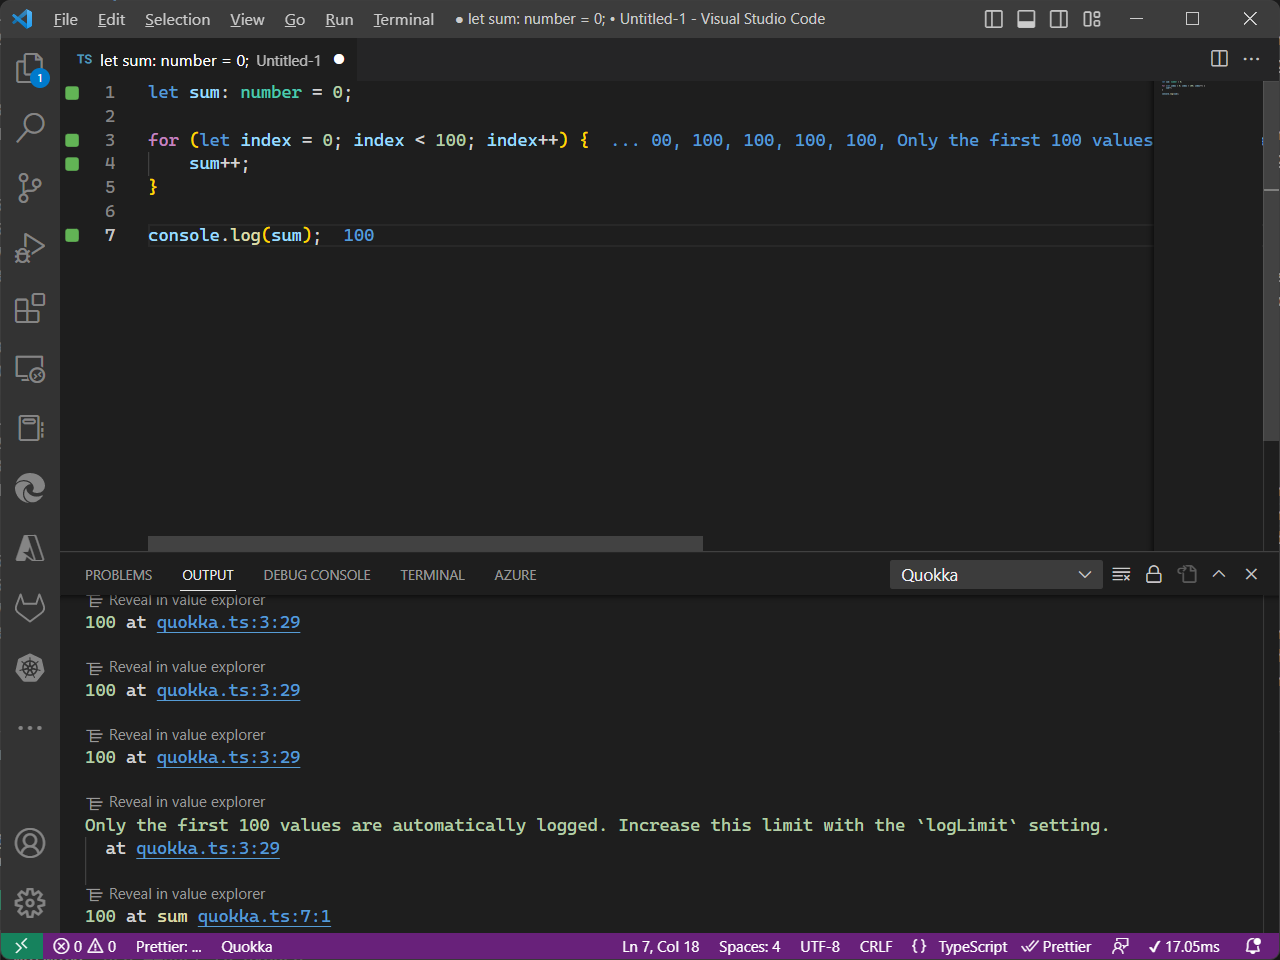Open the notebook icon in activity bar

click(x=30, y=428)
